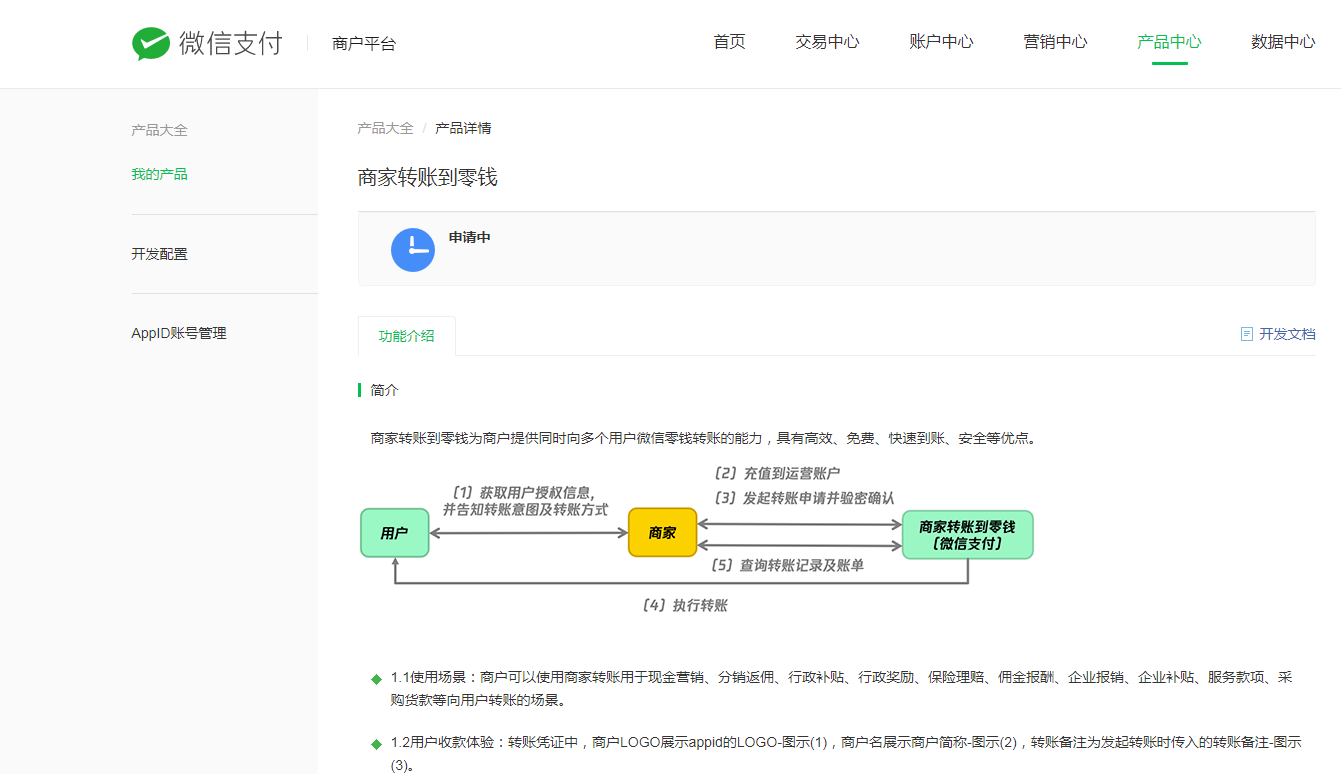Click the 商户平台 header label
Screen dimensions: 1341x774
pyautogui.click(x=364, y=44)
